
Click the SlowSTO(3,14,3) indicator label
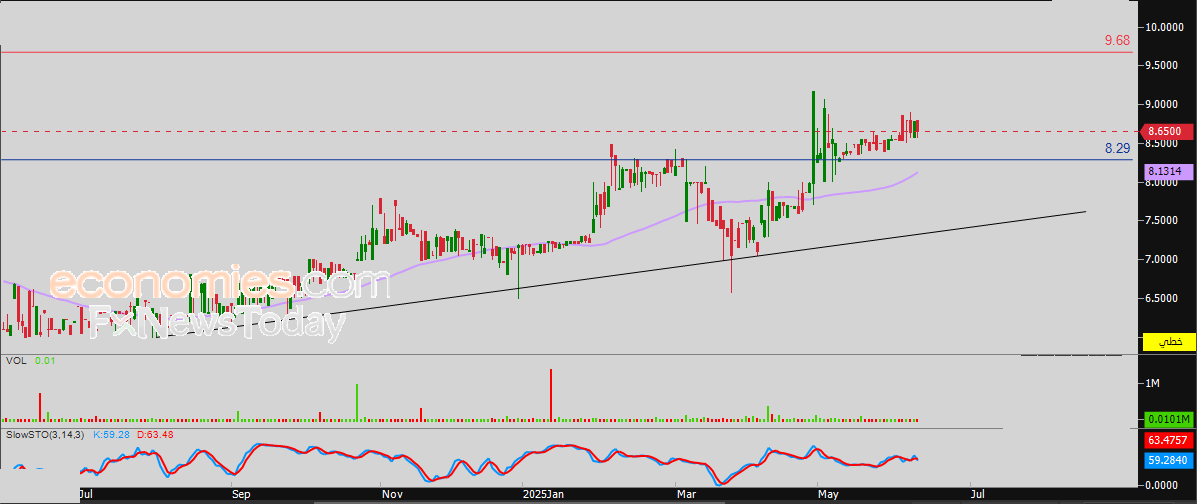coord(45,435)
